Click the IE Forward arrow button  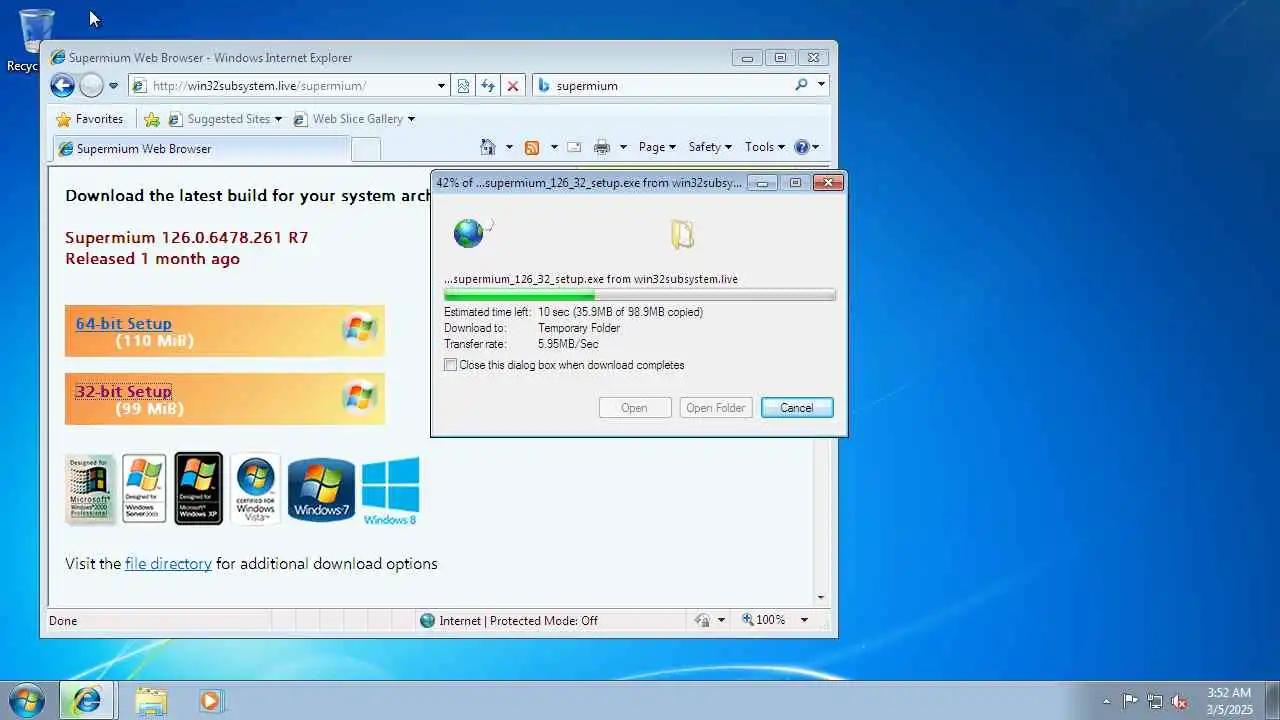[91, 86]
